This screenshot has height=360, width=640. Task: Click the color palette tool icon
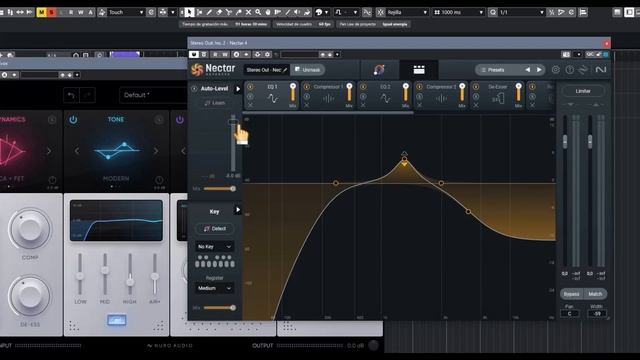(x=319, y=12)
